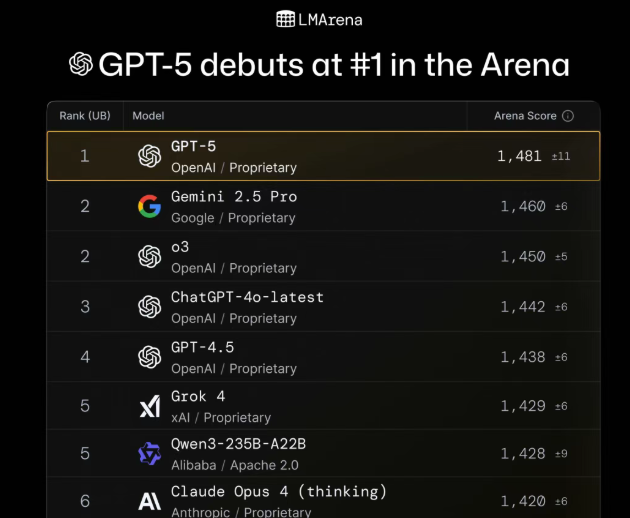Click the Model column header

tap(148, 116)
